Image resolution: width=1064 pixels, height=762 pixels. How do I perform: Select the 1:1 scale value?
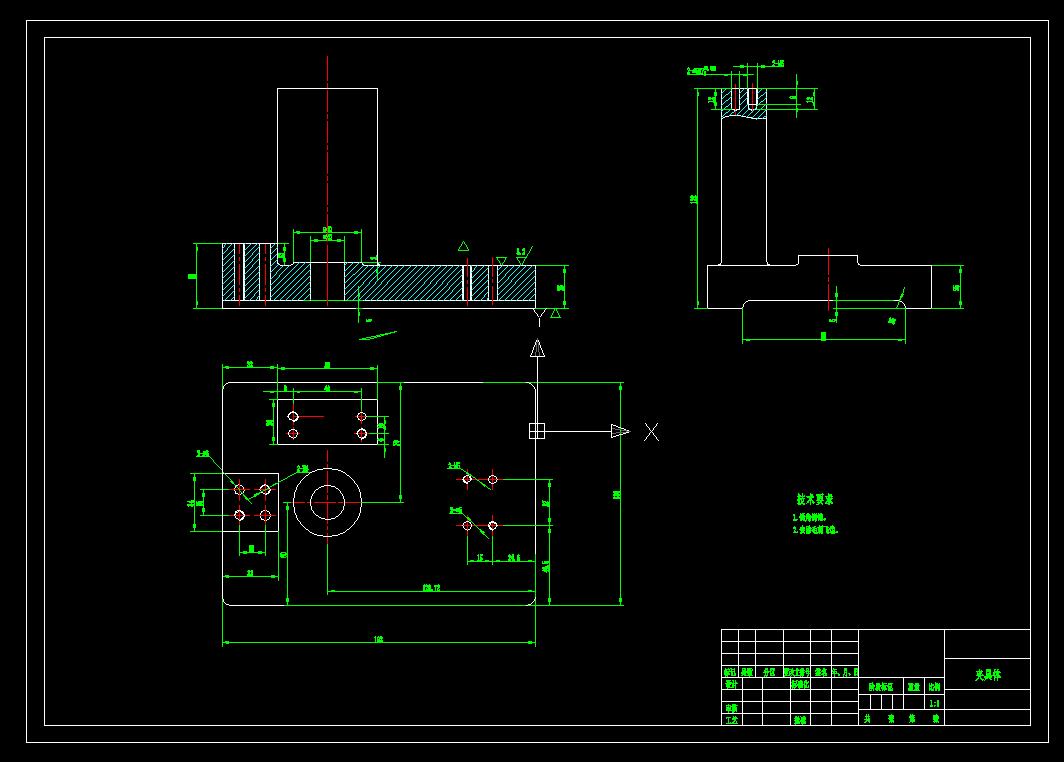point(934,704)
